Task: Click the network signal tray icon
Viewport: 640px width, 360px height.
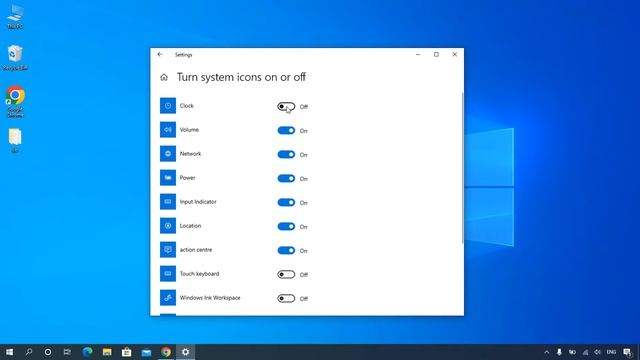Action: (585, 352)
